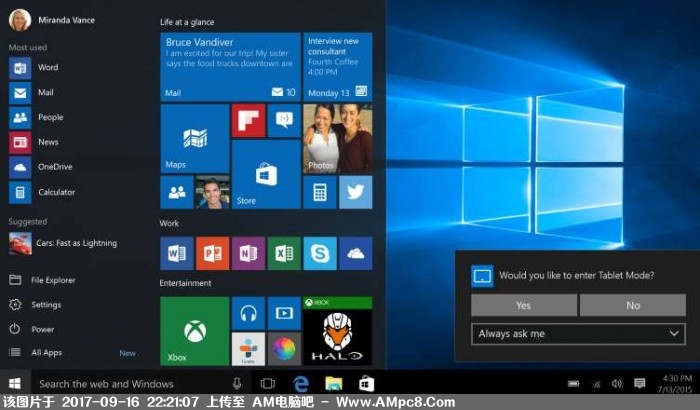Click the volume speaker icon

[617, 384]
